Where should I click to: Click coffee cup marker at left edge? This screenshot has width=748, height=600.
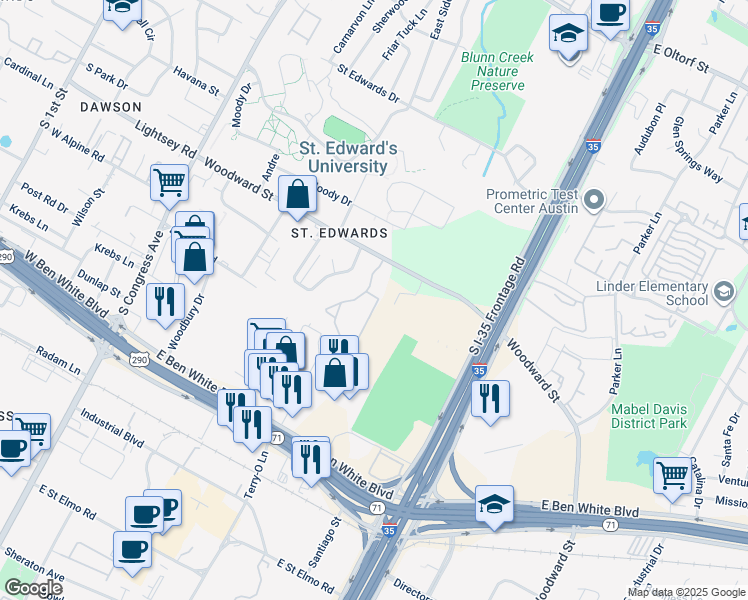click(x=11, y=452)
